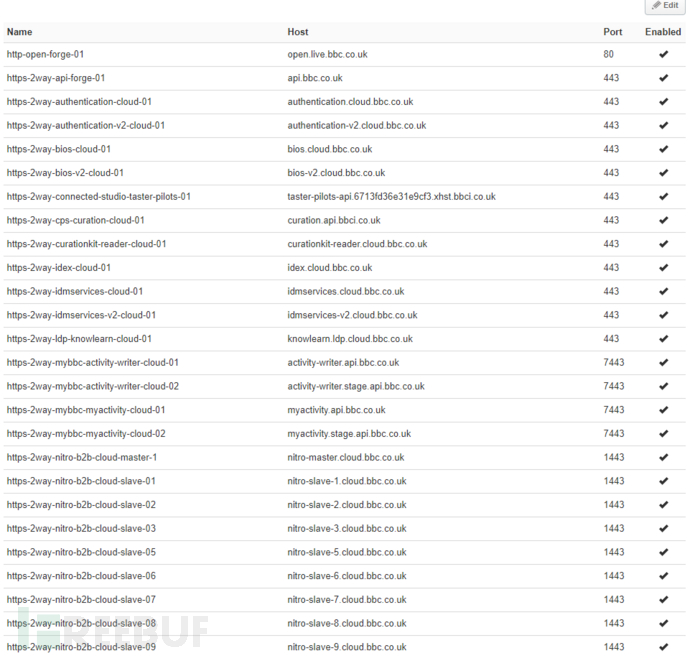Select the name https-2way-idmservices-v2-cloud-01
Viewport: 690px width, 656px height.
pos(81,315)
